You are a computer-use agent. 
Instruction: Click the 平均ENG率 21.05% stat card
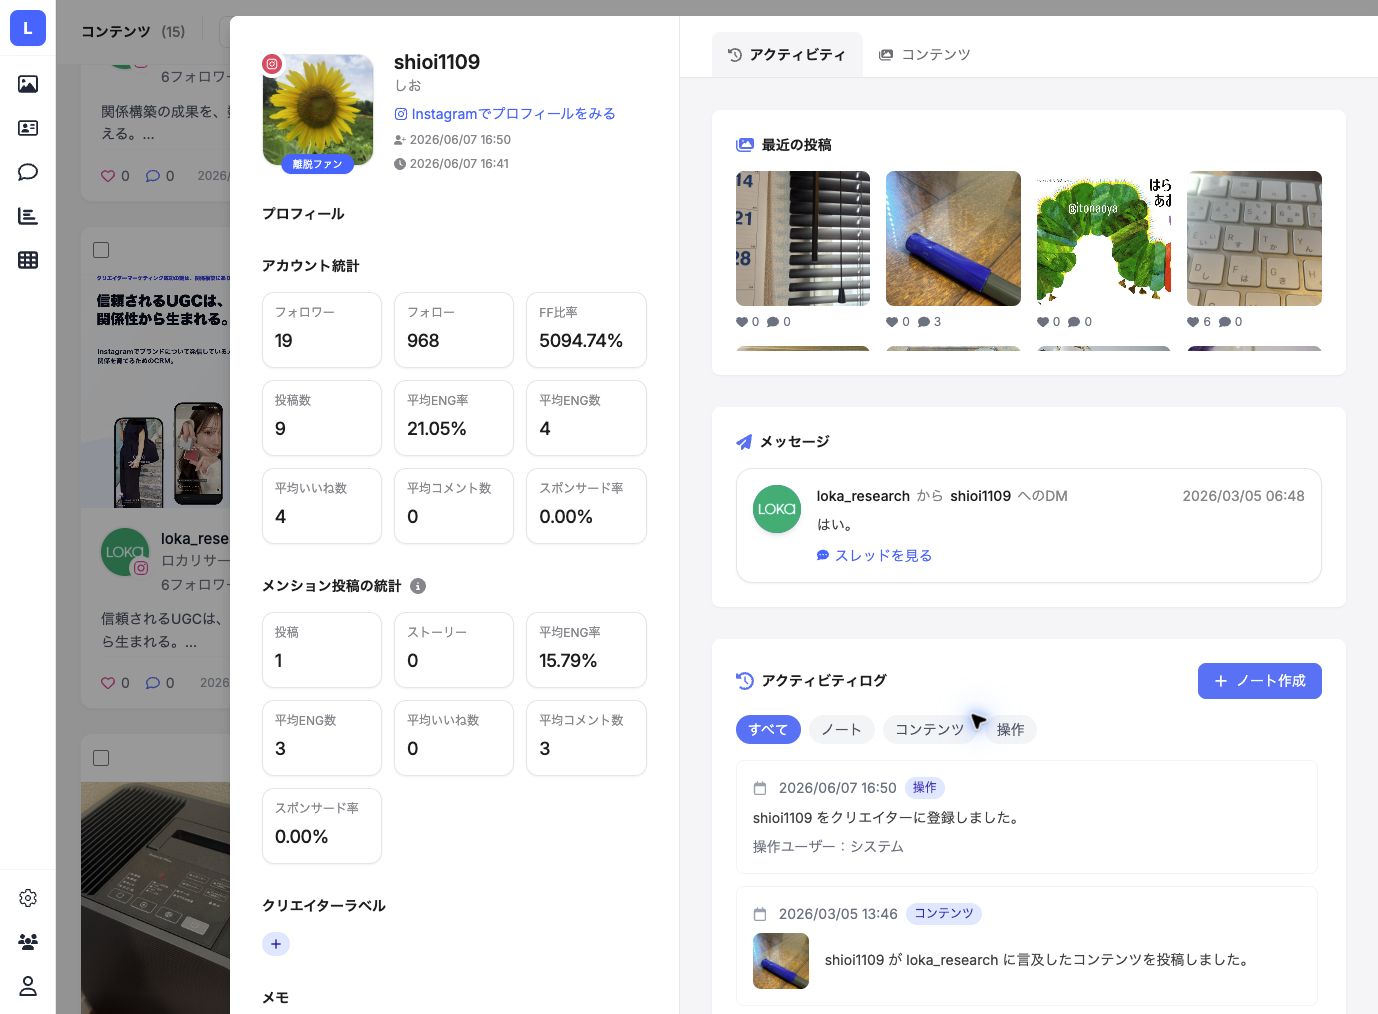coord(454,418)
